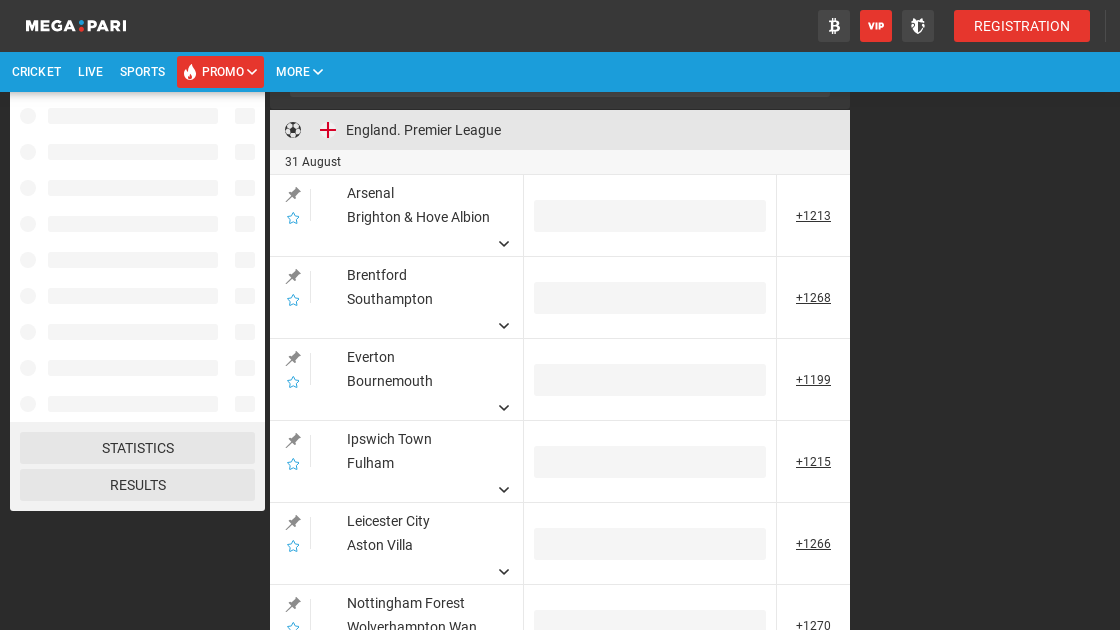The image size is (1120, 630).
Task: Open +1213 more markets for Arsenal
Action: (x=813, y=216)
